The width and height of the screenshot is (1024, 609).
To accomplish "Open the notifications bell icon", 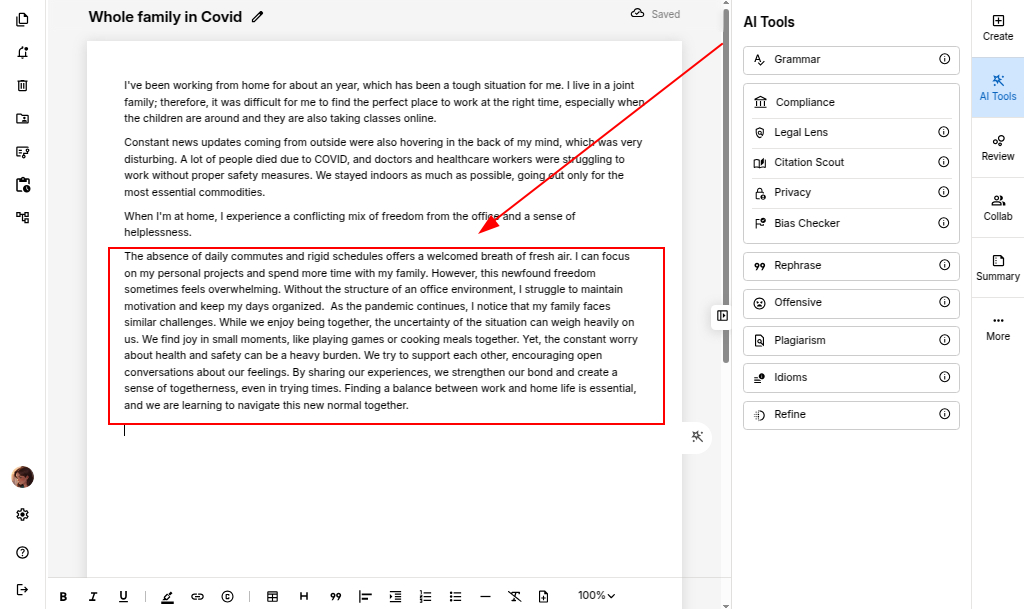I will 22,53.
